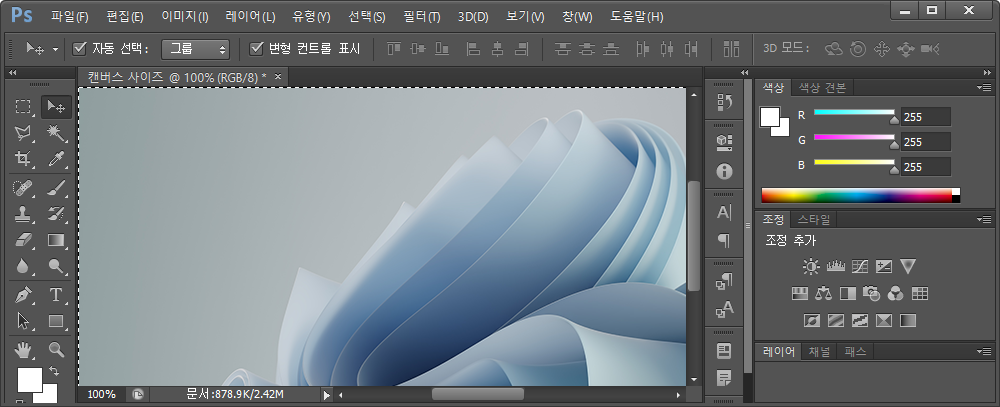Screen dimensions: 1000x407
Task: Pick a color from the spectrum ramp
Action: [x=860, y=195]
